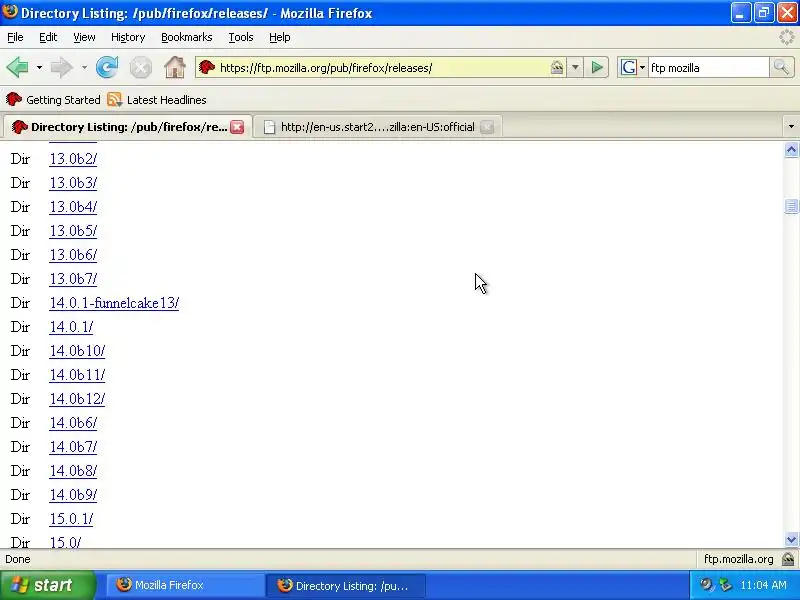This screenshot has width=800, height=600.
Task: Click the magnifying glass search button
Action: point(781,67)
